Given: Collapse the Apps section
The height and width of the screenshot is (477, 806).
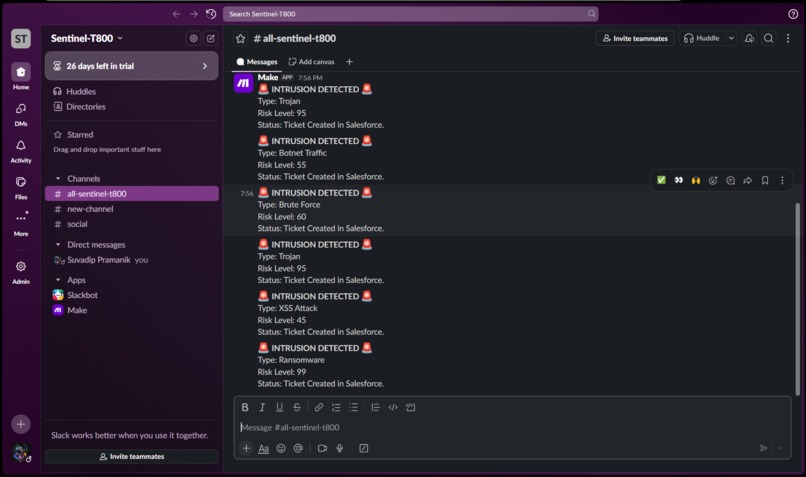Looking at the screenshot, I should pos(58,280).
